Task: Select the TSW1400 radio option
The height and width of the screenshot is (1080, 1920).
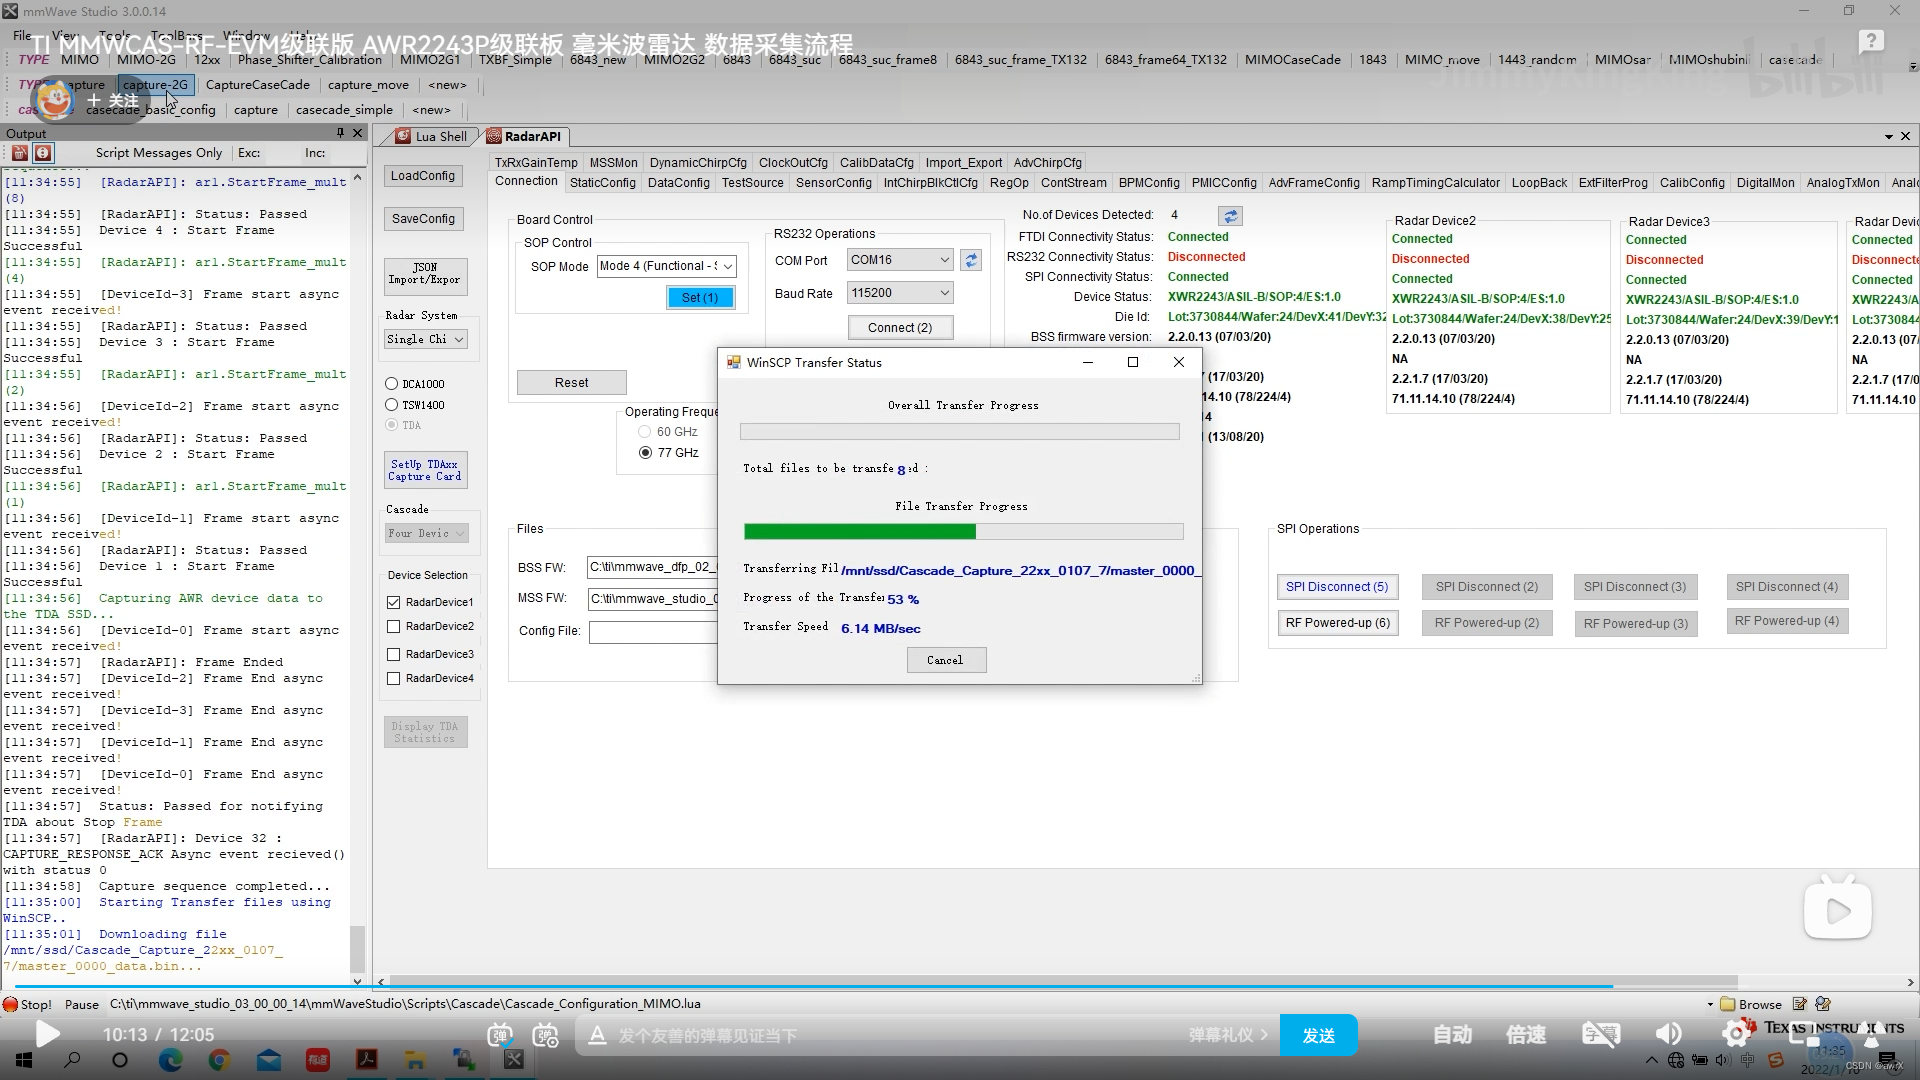Action: tap(392, 405)
